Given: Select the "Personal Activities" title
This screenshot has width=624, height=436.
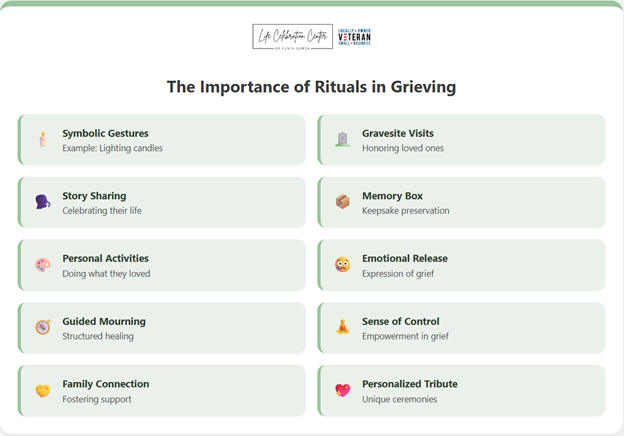Looking at the screenshot, I should 105,259.
